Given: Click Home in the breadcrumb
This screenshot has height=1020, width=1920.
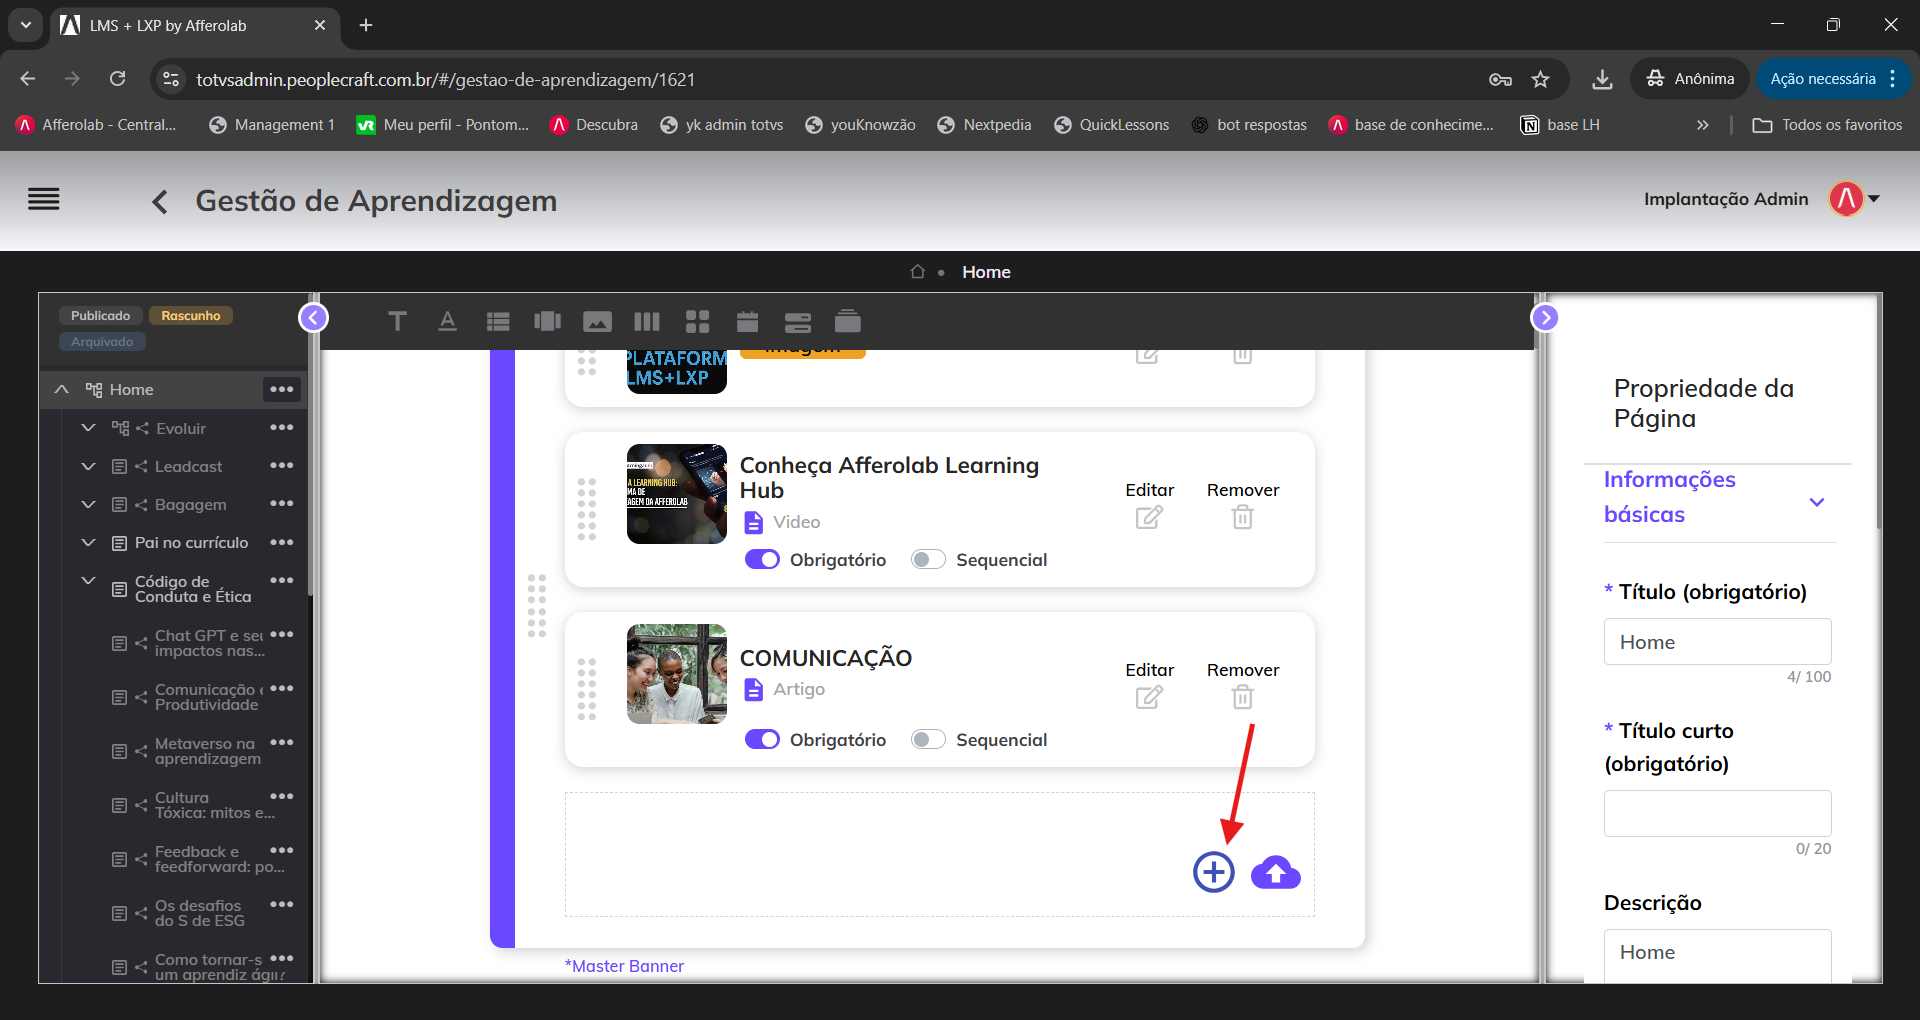Looking at the screenshot, I should (986, 272).
